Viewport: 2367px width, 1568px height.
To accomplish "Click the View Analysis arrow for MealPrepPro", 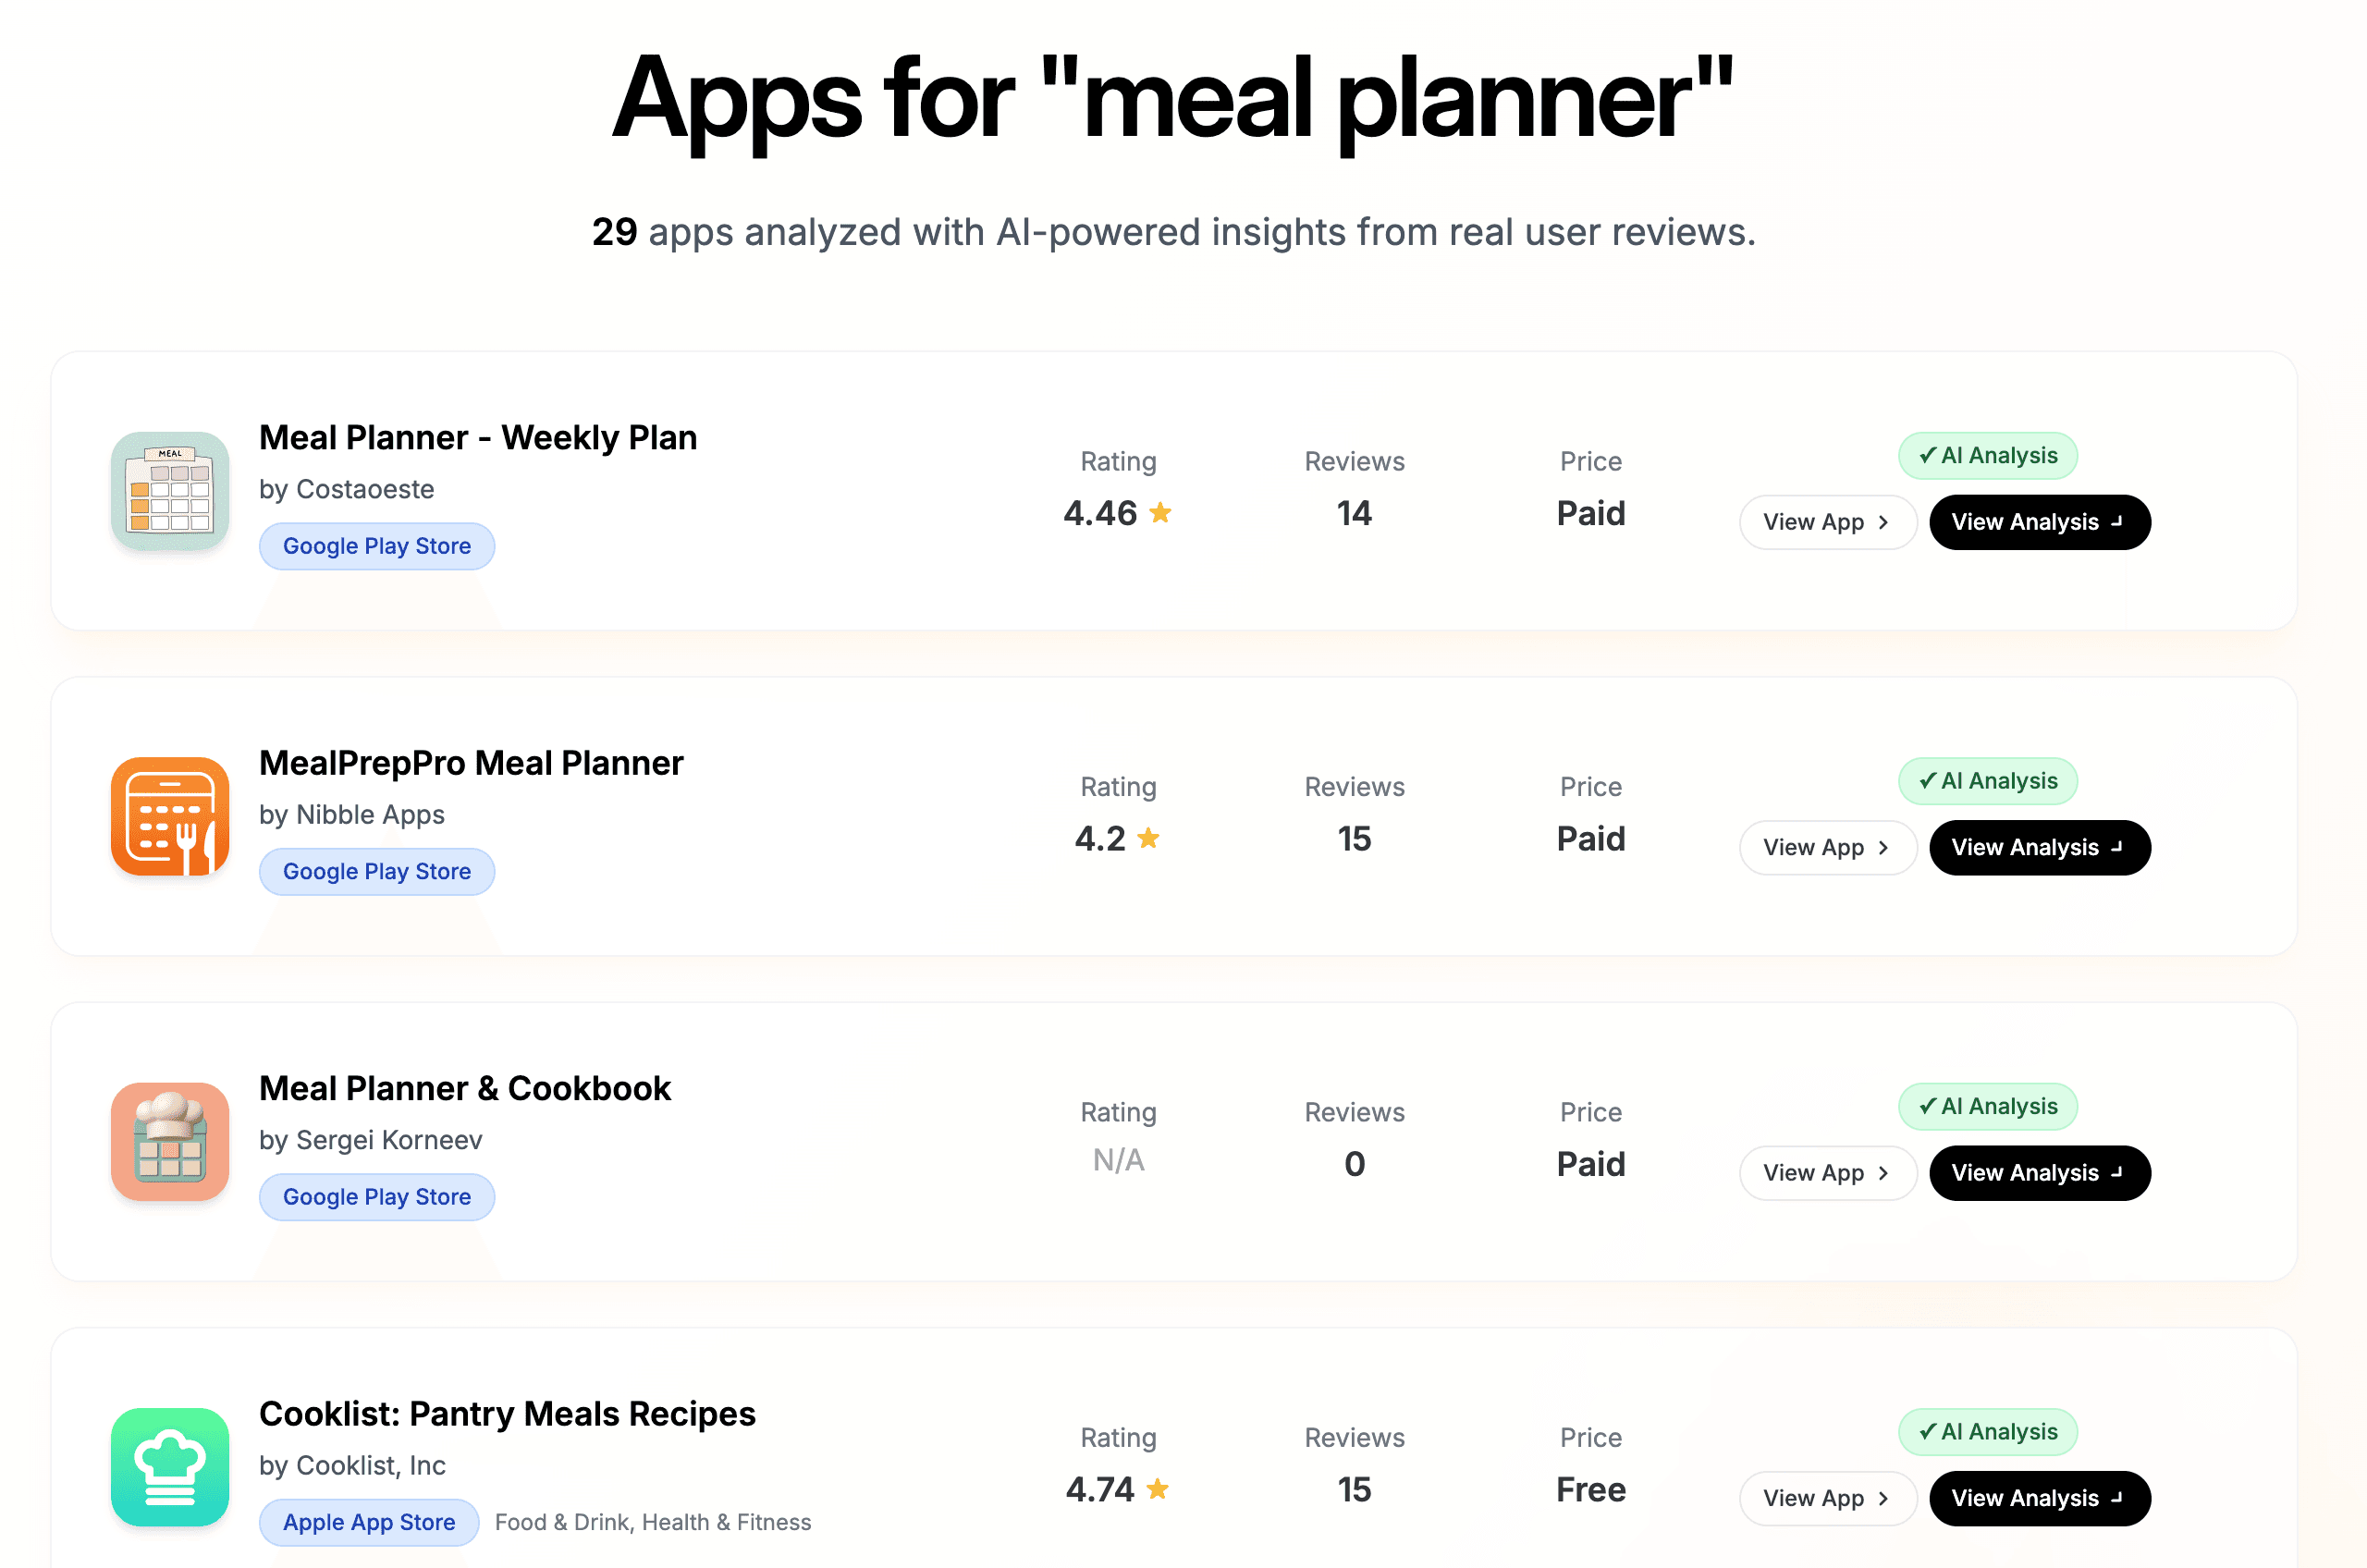I will (x=2119, y=847).
